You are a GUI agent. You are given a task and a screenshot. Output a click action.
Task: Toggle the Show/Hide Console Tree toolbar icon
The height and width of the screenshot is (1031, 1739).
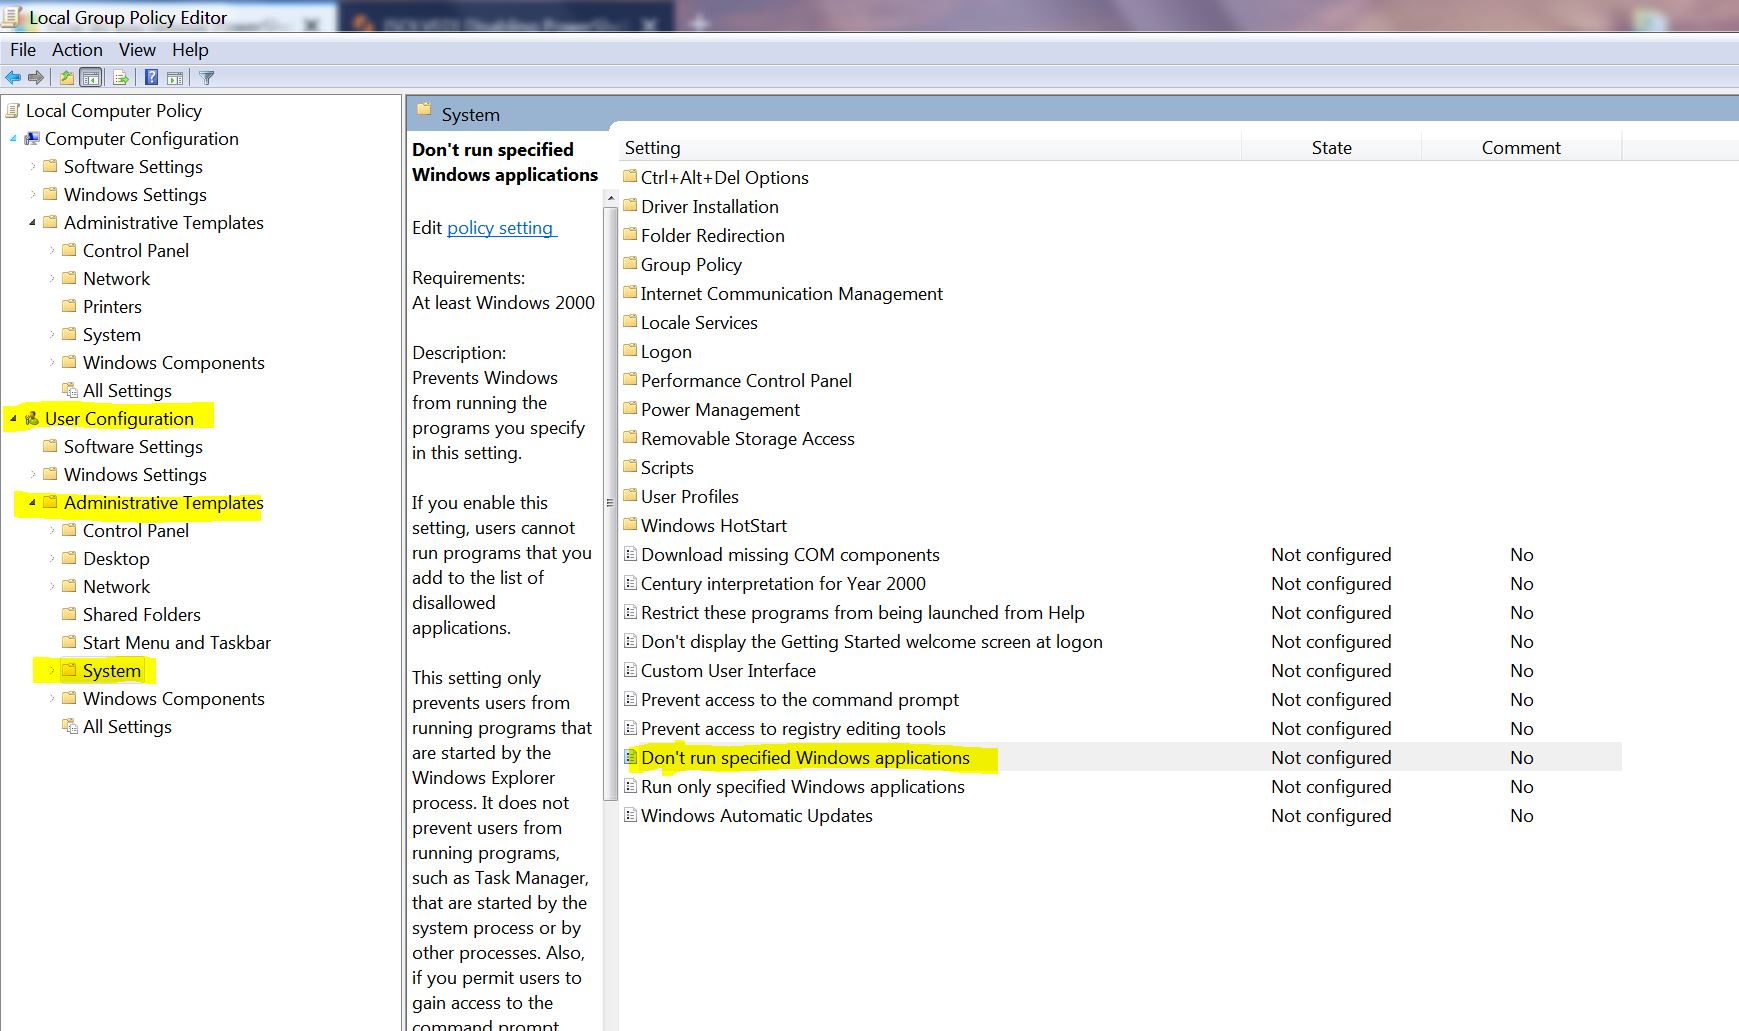pos(90,77)
